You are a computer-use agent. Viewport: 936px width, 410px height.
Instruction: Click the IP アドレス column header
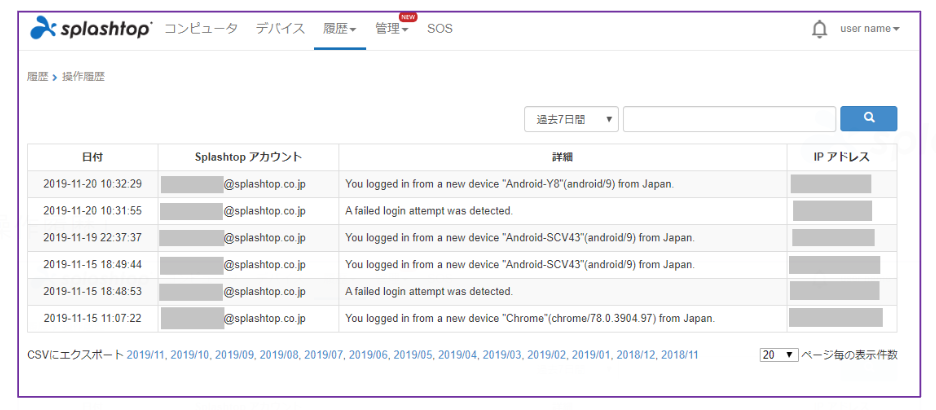842,158
